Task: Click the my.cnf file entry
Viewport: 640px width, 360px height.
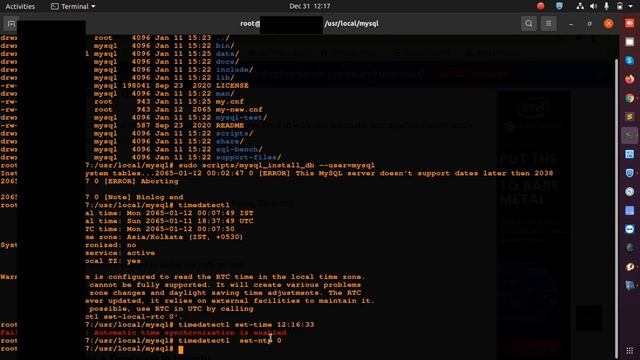Action: coord(230,102)
